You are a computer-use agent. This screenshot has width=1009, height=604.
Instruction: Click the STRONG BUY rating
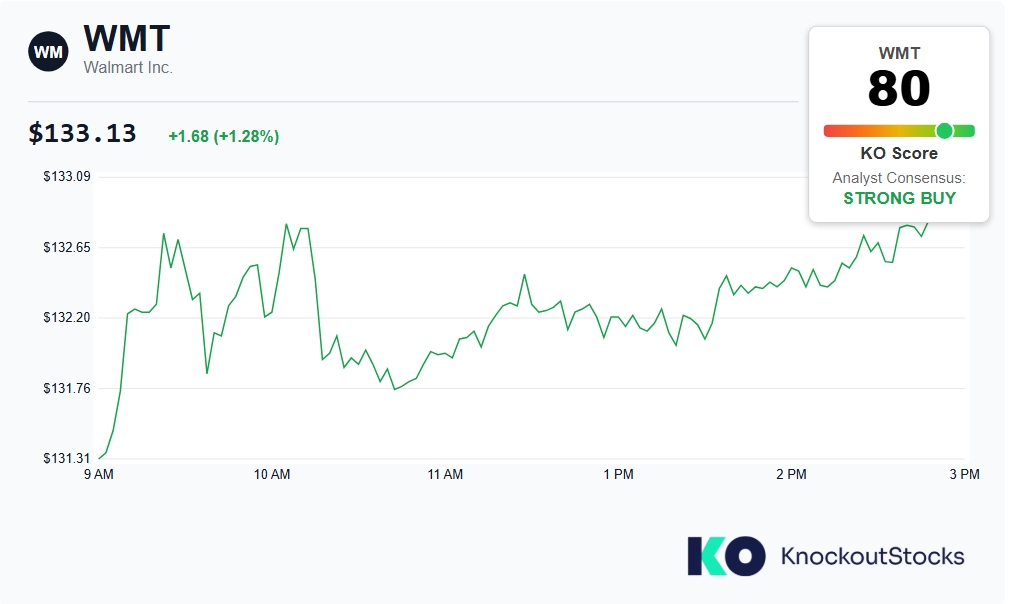(x=900, y=198)
